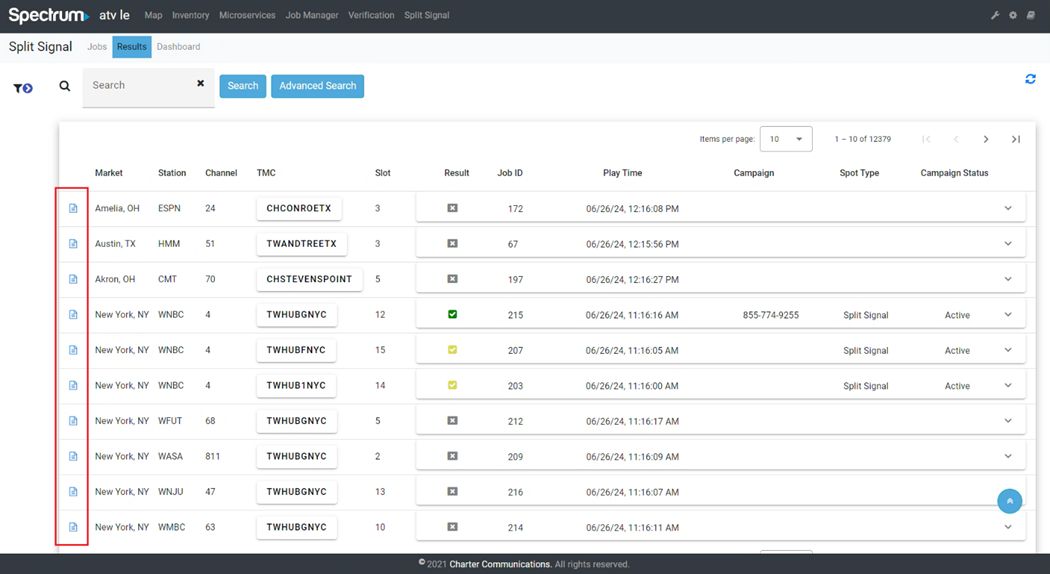Refresh results with the blue refresh icon

pyautogui.click(x=1030, y=79)
